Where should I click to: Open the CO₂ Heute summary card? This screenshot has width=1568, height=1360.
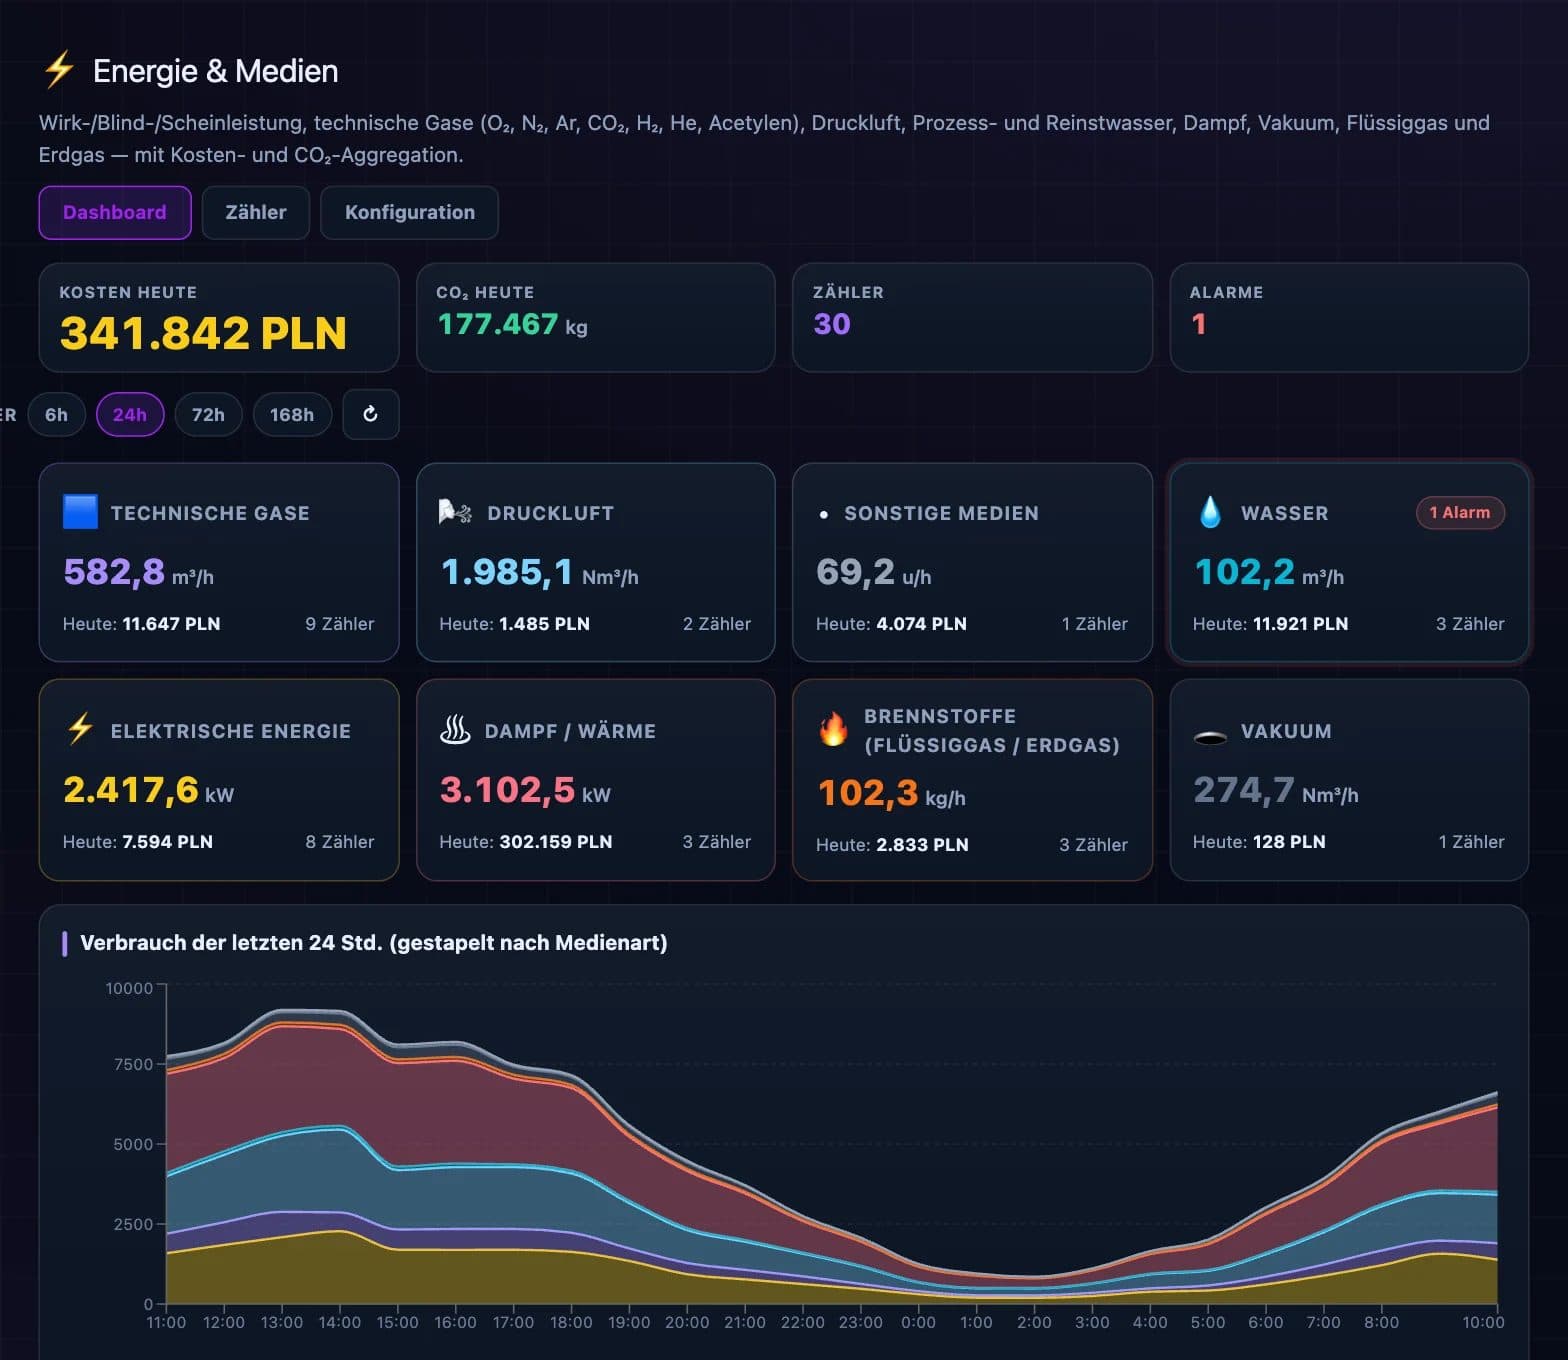(596, 317)
